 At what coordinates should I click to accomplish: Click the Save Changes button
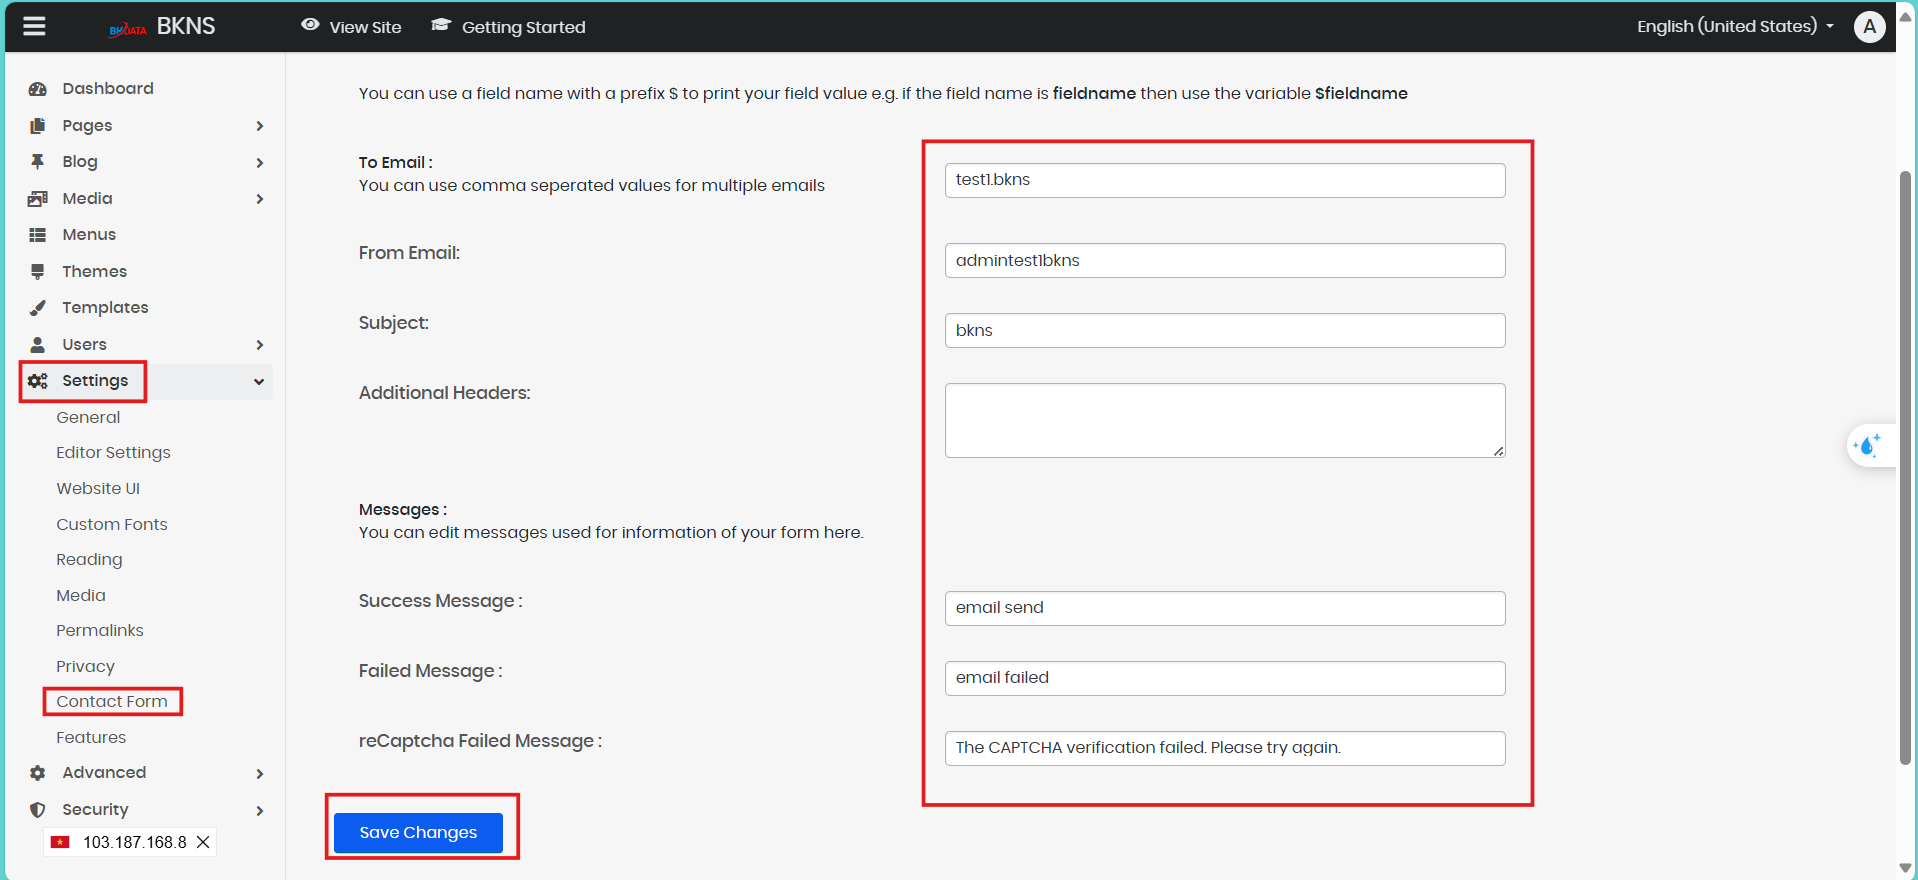point(418,833)
